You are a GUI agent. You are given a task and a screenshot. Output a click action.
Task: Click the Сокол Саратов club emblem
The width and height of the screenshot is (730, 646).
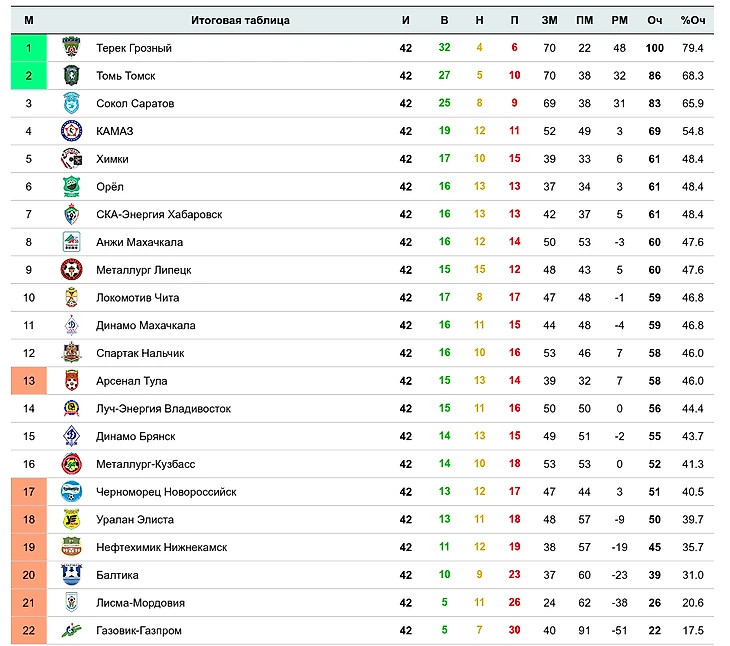[x=71, y=103]
